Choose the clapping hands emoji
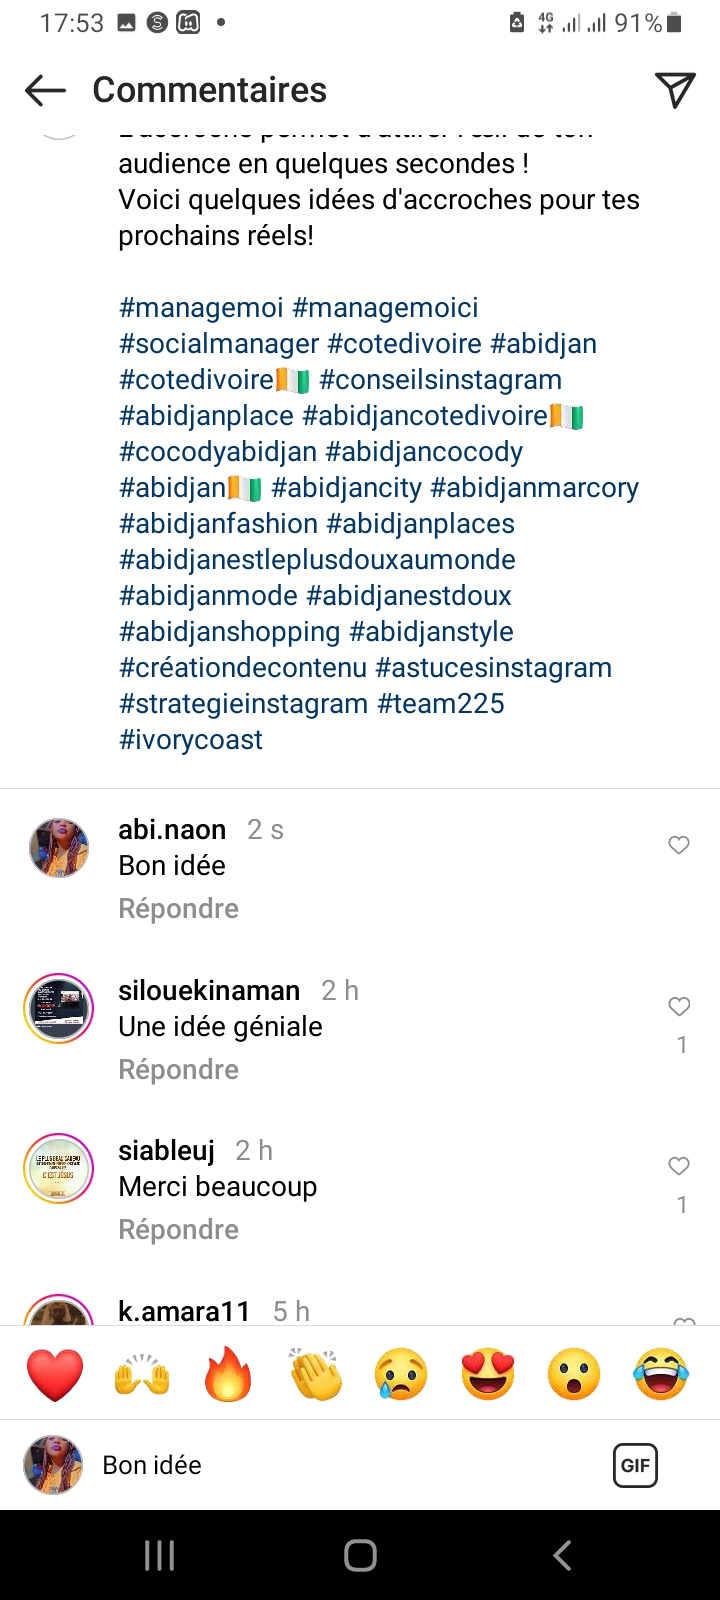 (x=315, y=1374)
